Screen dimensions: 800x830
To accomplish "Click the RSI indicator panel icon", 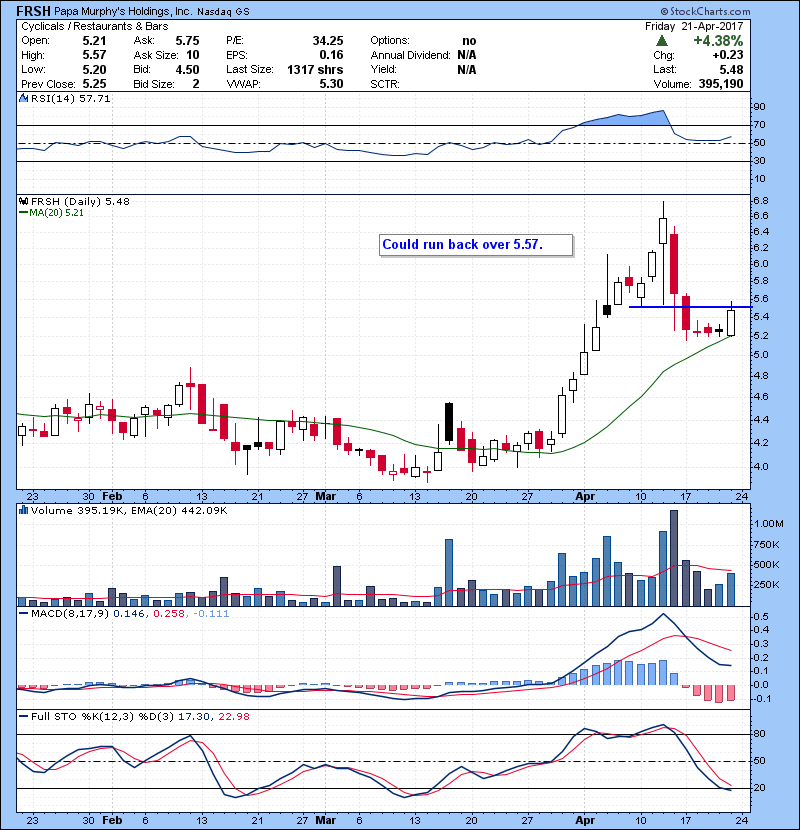I will pos(23,98).
